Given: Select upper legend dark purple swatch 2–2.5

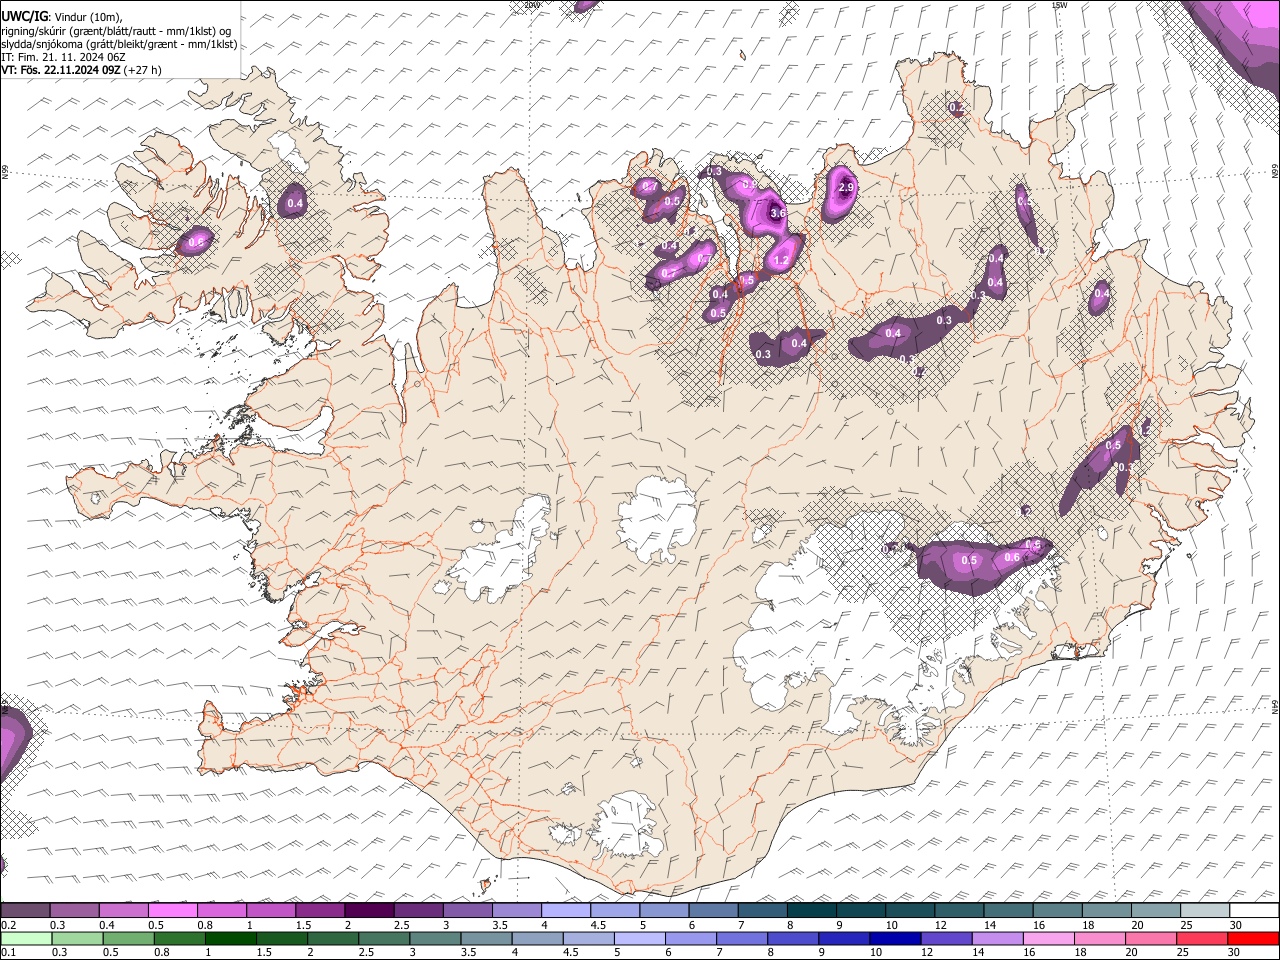Looking at the screenshot, I should point(369,910).
